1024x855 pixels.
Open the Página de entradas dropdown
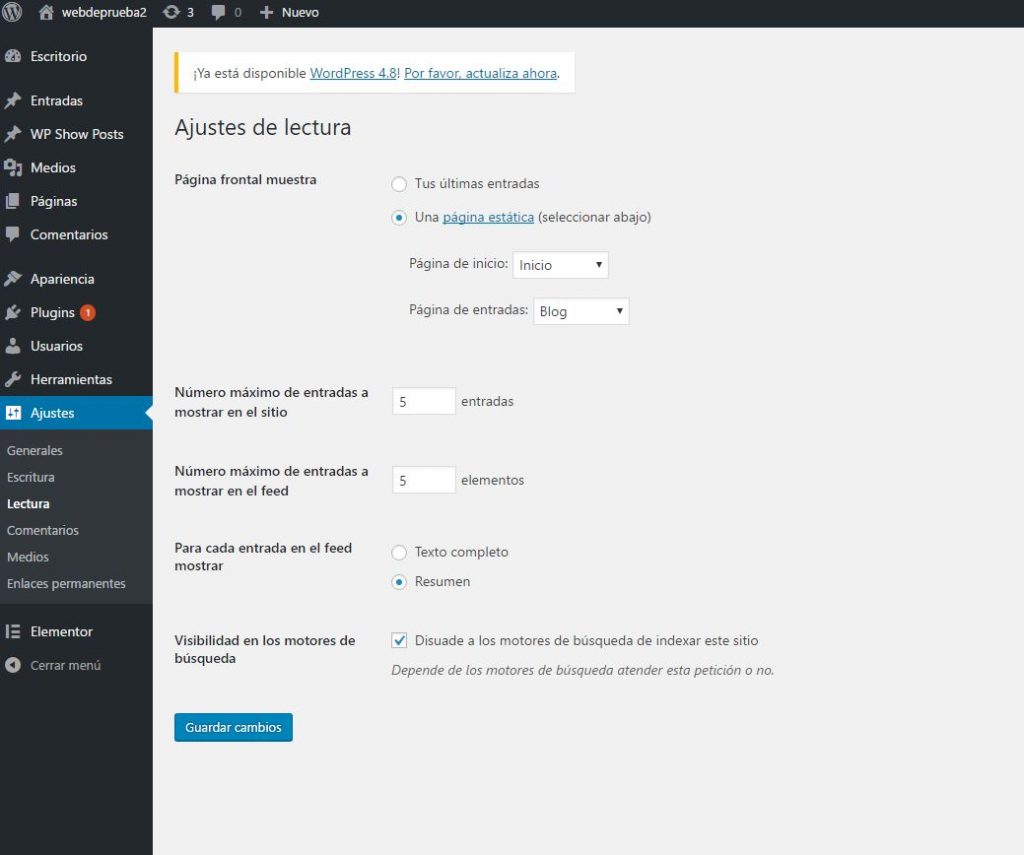(581, 311)
